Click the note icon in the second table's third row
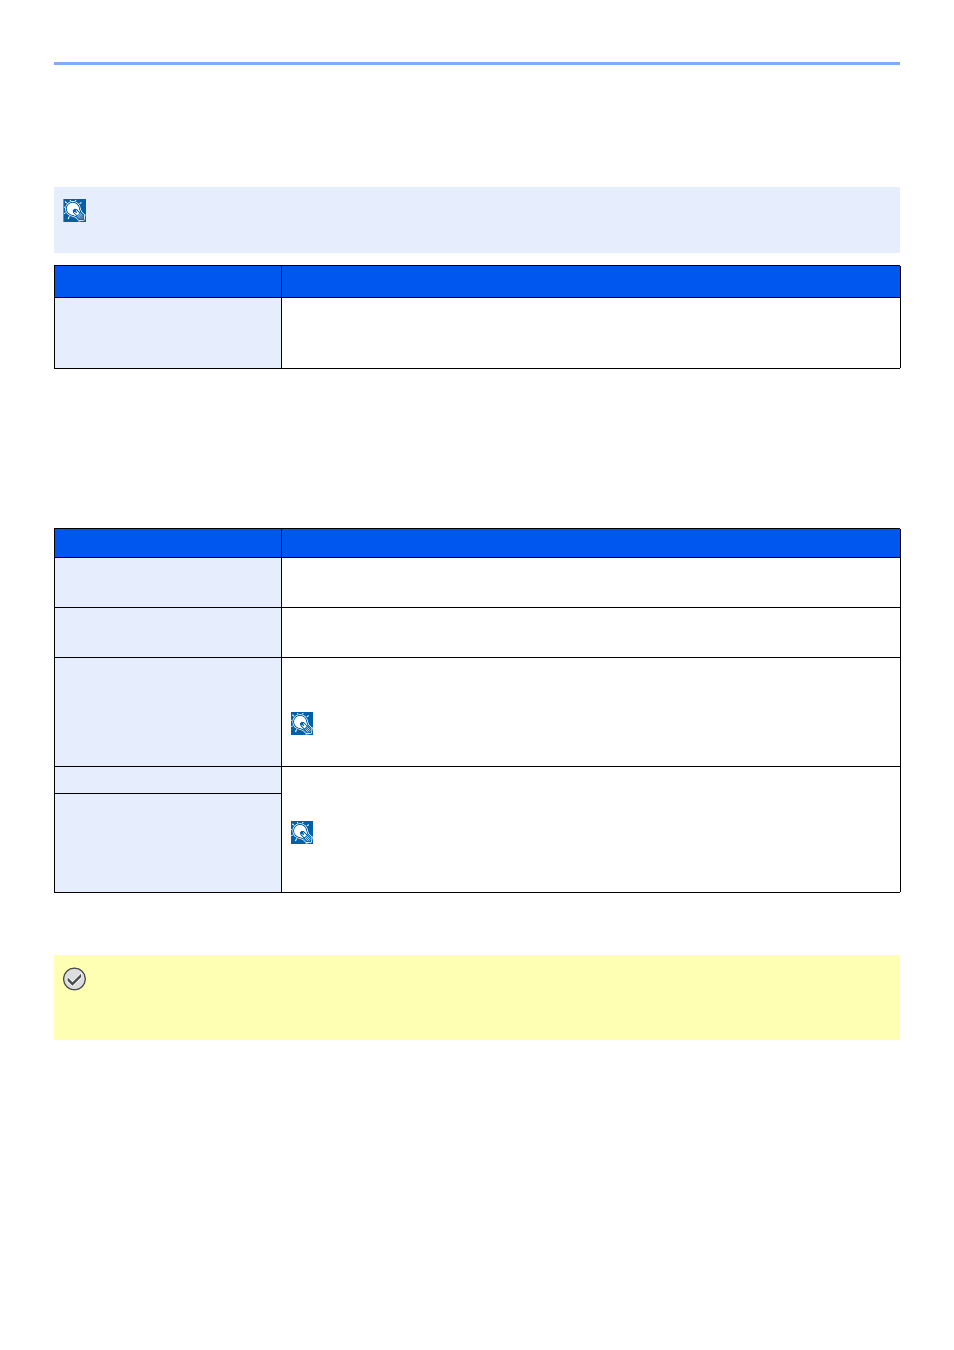Viewport: 954px width, 1350px height. 302,723
